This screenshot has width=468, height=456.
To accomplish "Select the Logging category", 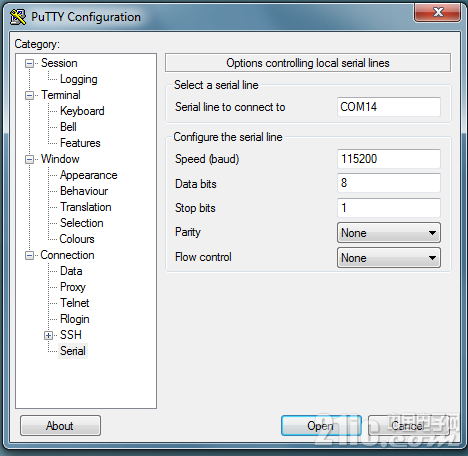I will coord(79,79).
